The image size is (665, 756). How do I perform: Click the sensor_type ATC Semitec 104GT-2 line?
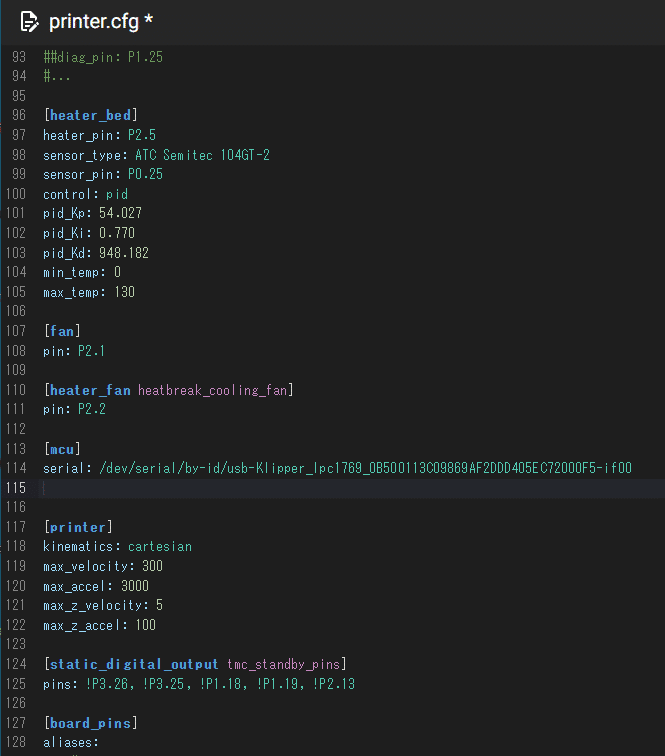tap(156, 155)
